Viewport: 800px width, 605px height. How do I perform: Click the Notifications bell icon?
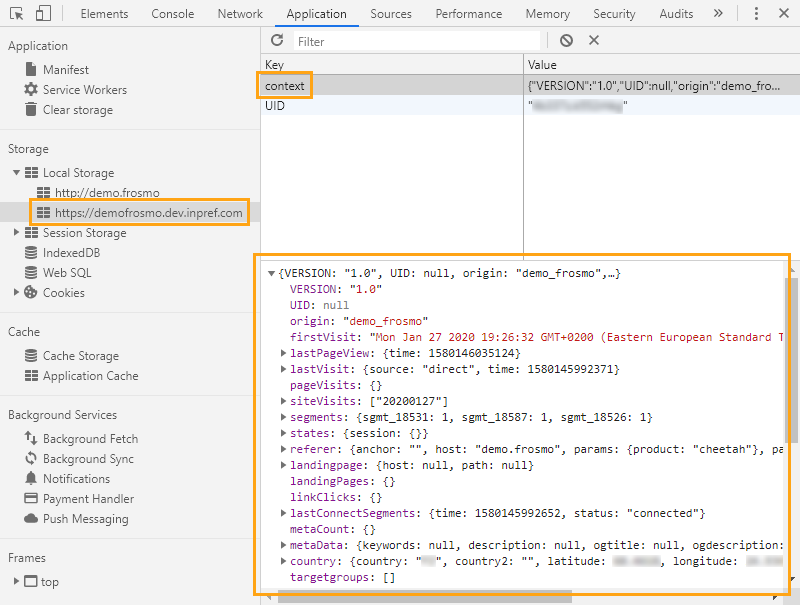tap(33, 478)
